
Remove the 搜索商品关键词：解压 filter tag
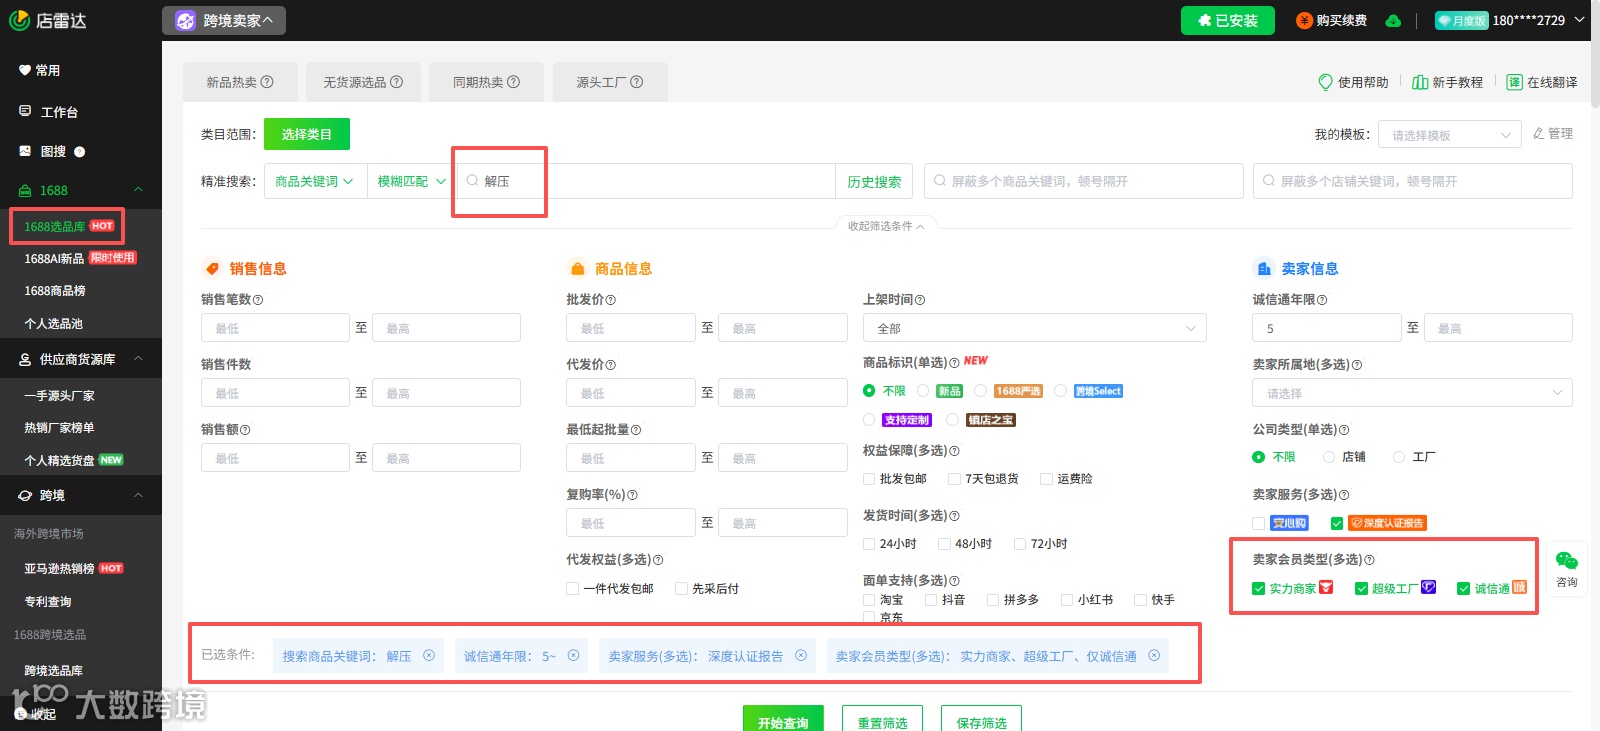tap(429, 656)
